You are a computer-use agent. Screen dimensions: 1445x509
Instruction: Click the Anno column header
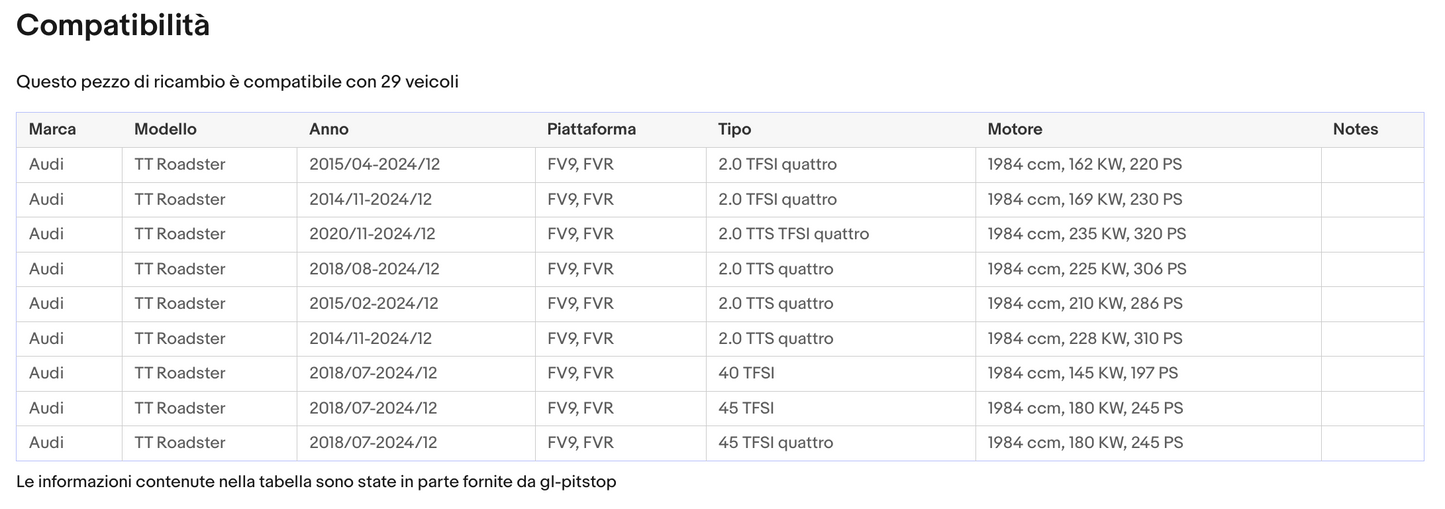pos(329,129)
